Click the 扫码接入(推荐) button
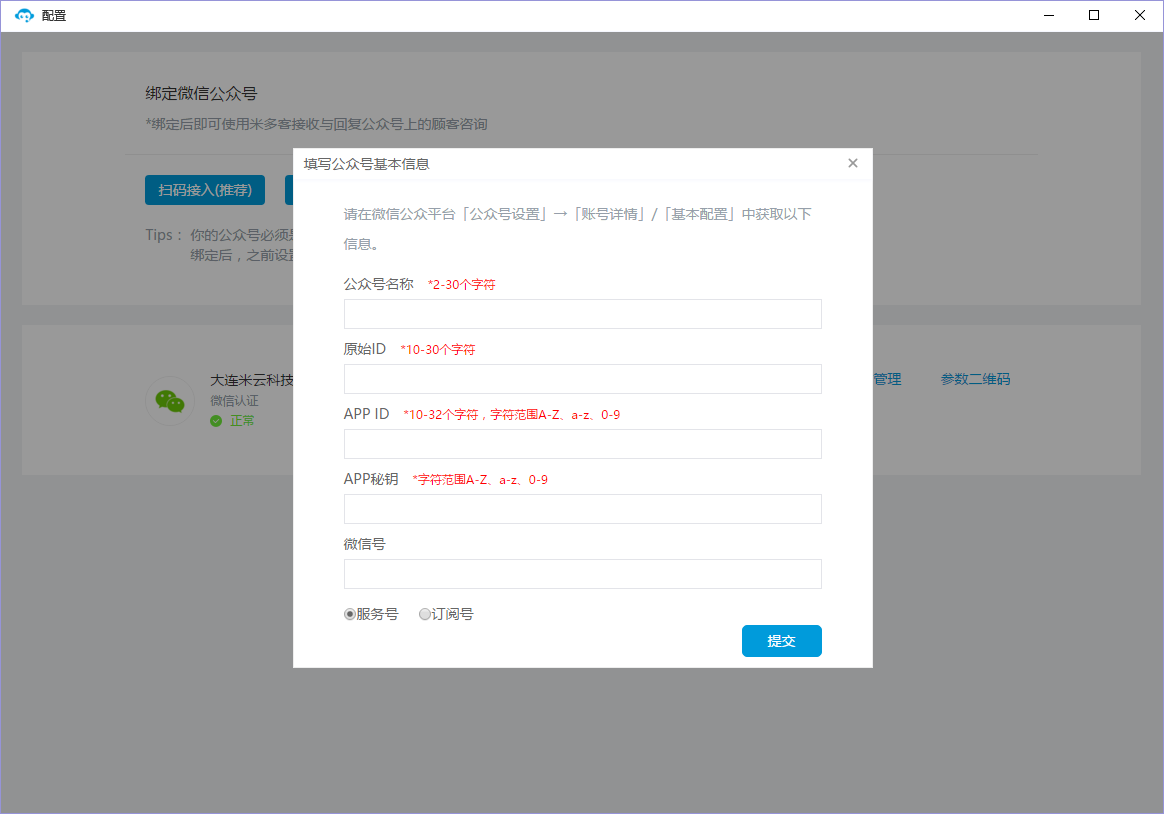 (205, 190)
